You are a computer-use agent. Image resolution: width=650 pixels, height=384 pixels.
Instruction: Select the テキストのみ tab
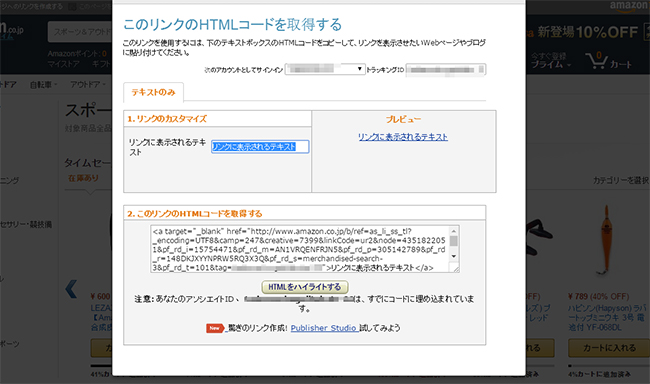coord(153,92)
